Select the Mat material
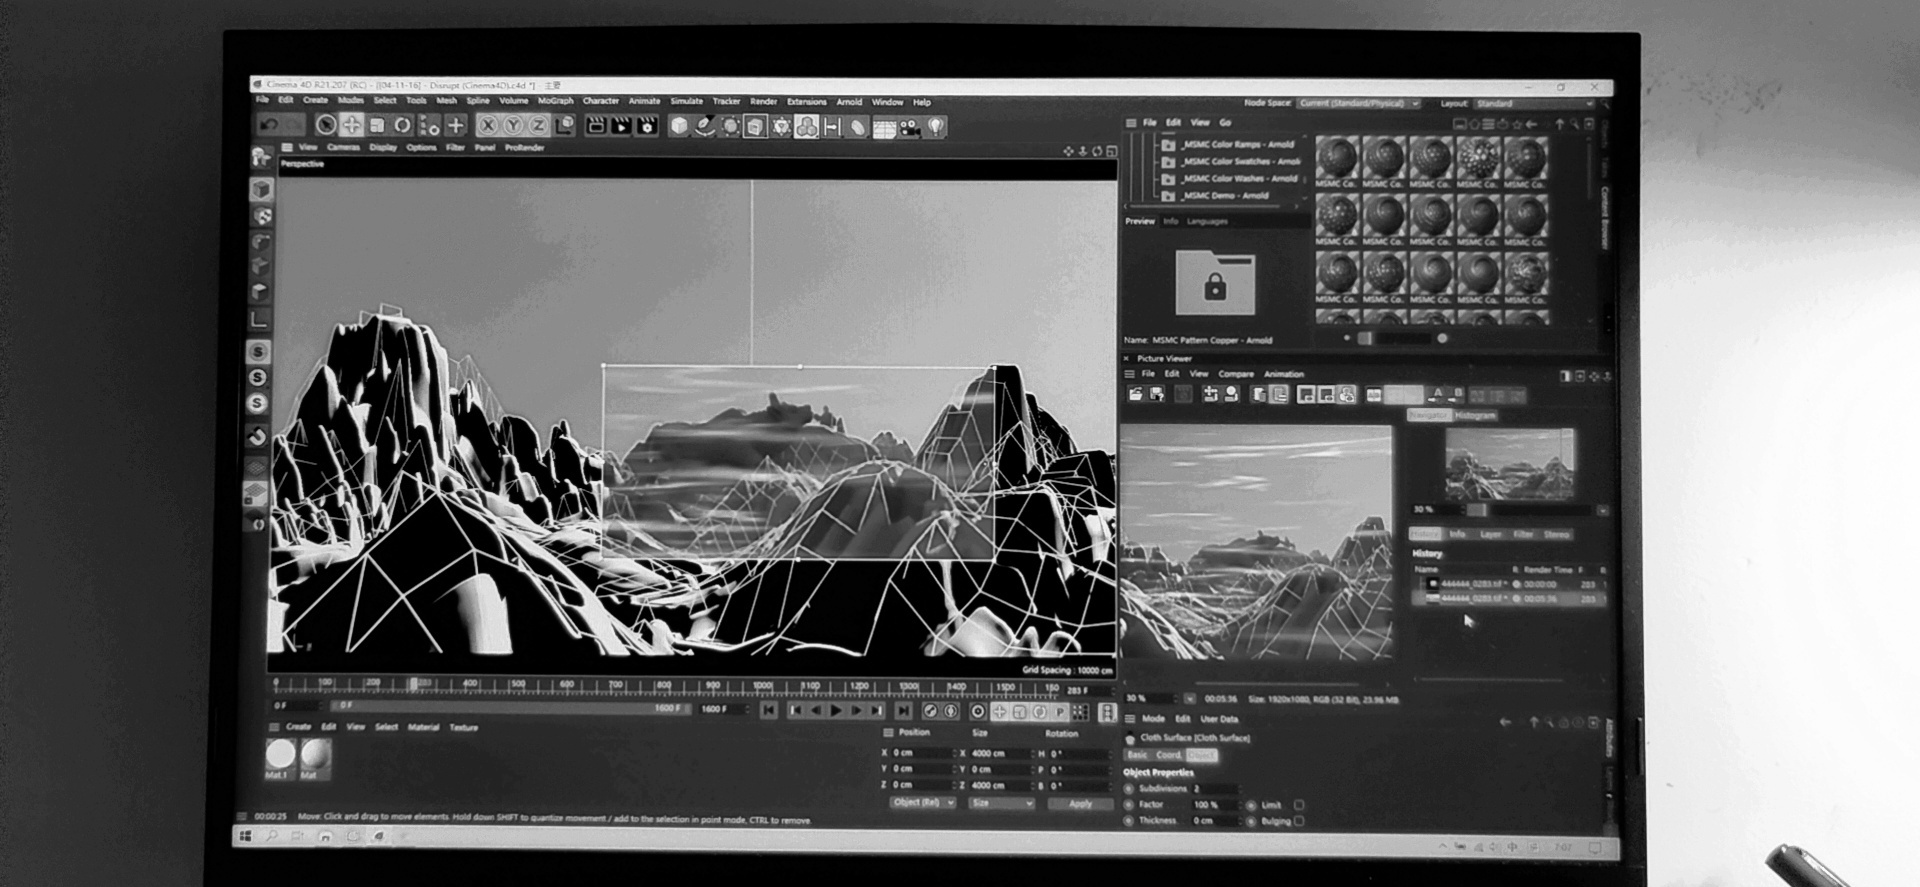This screenshot has width=1920, height=887. coord(315,757)
